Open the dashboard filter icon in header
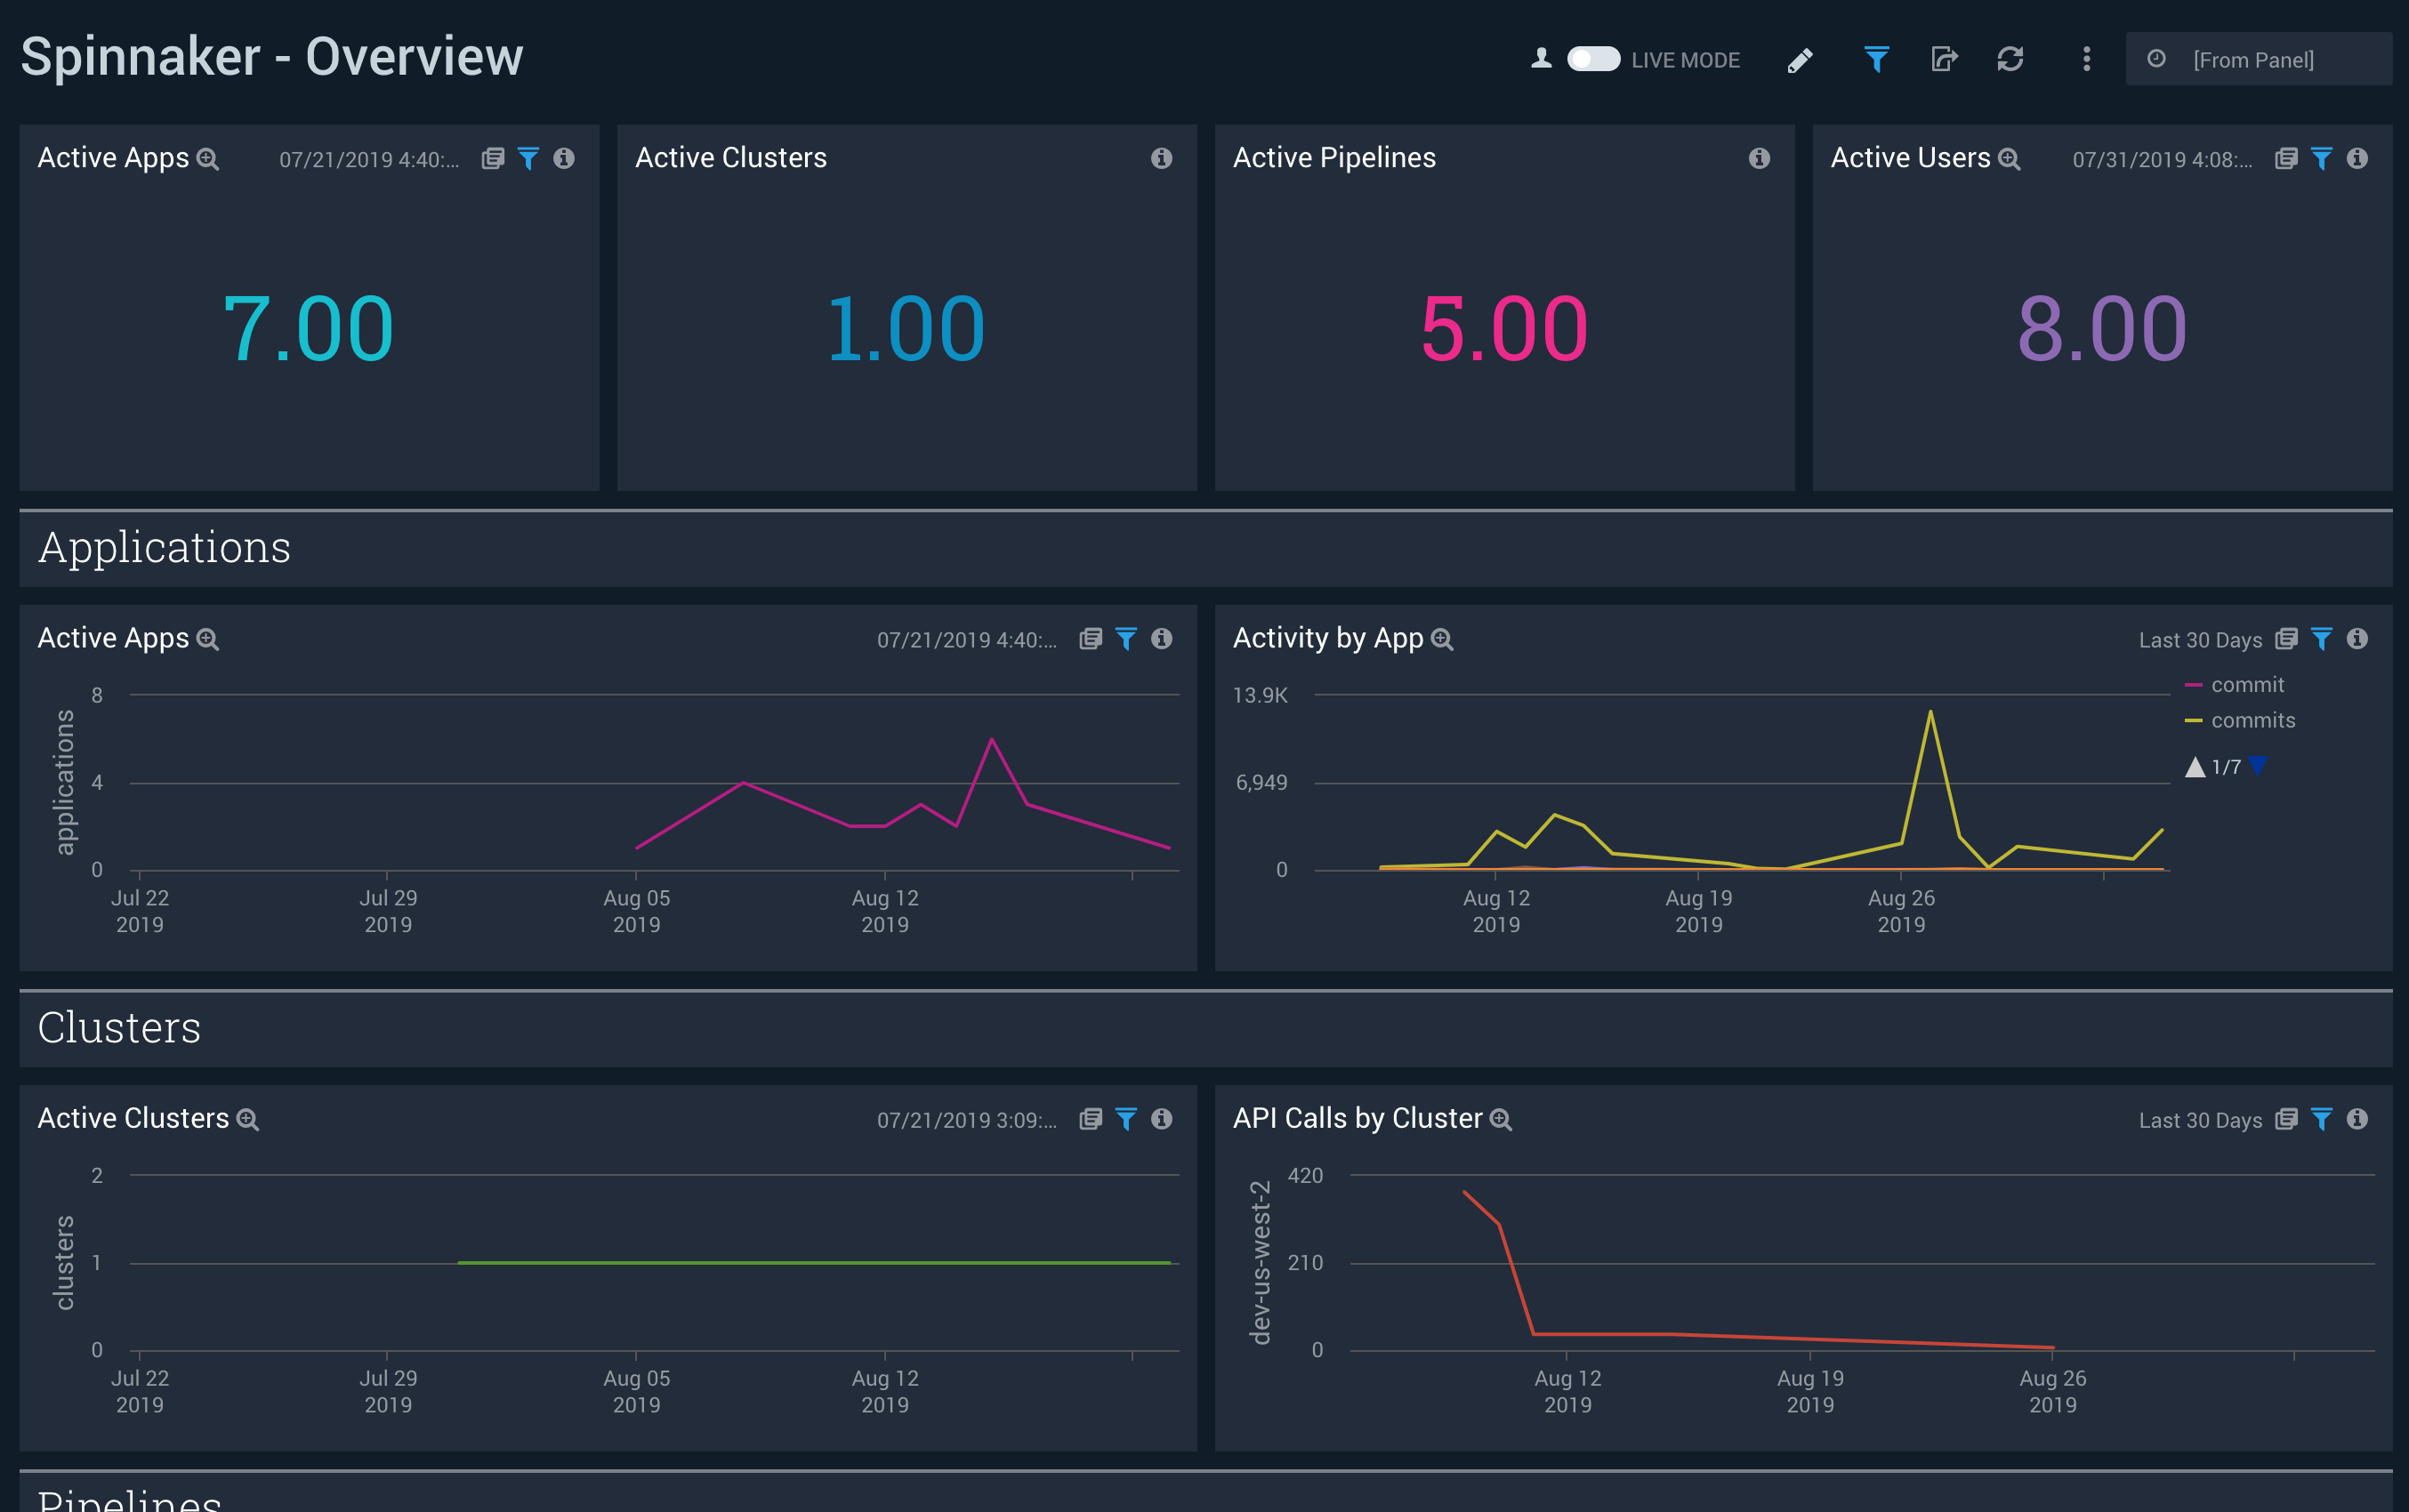 click(1877, 60)
